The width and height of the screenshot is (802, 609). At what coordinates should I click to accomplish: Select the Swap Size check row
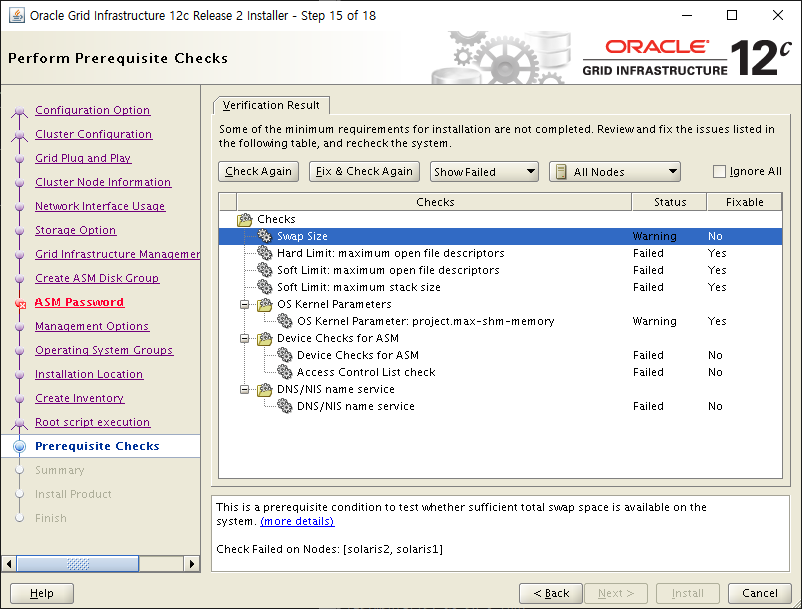[500, 236]
